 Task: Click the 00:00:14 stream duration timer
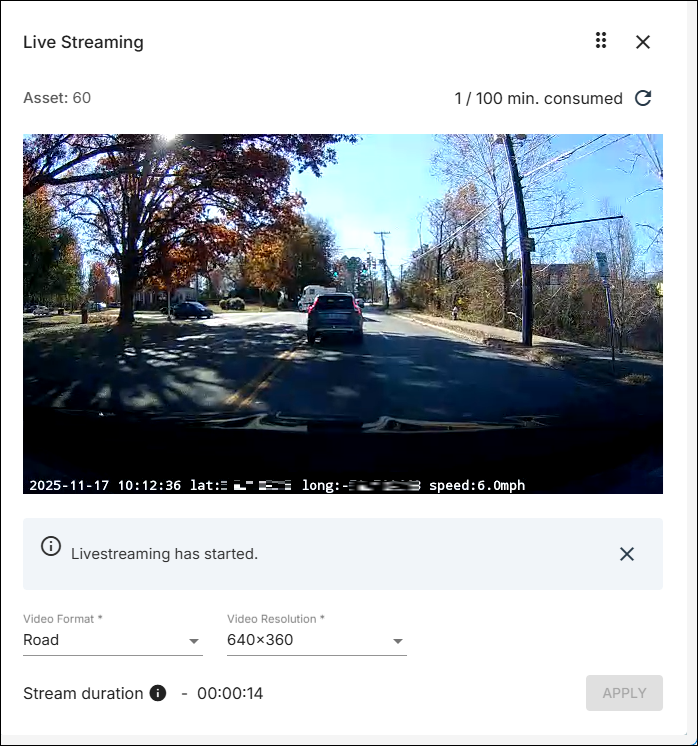point(230,694)
